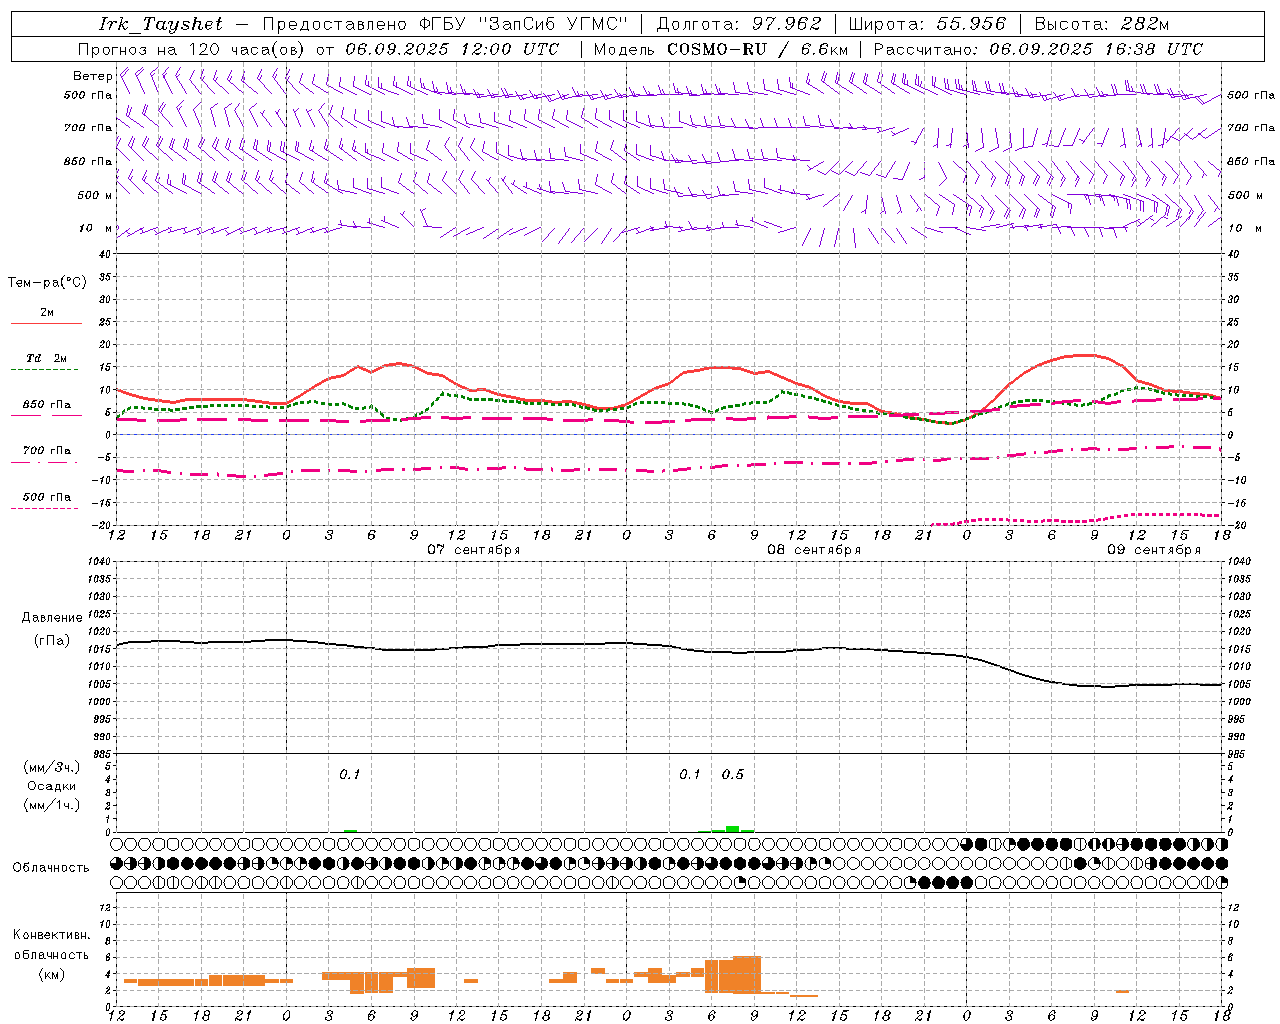Click the 09 сентября date label
Viewport: 1280px width, 1024px height.
point(1154,550)
